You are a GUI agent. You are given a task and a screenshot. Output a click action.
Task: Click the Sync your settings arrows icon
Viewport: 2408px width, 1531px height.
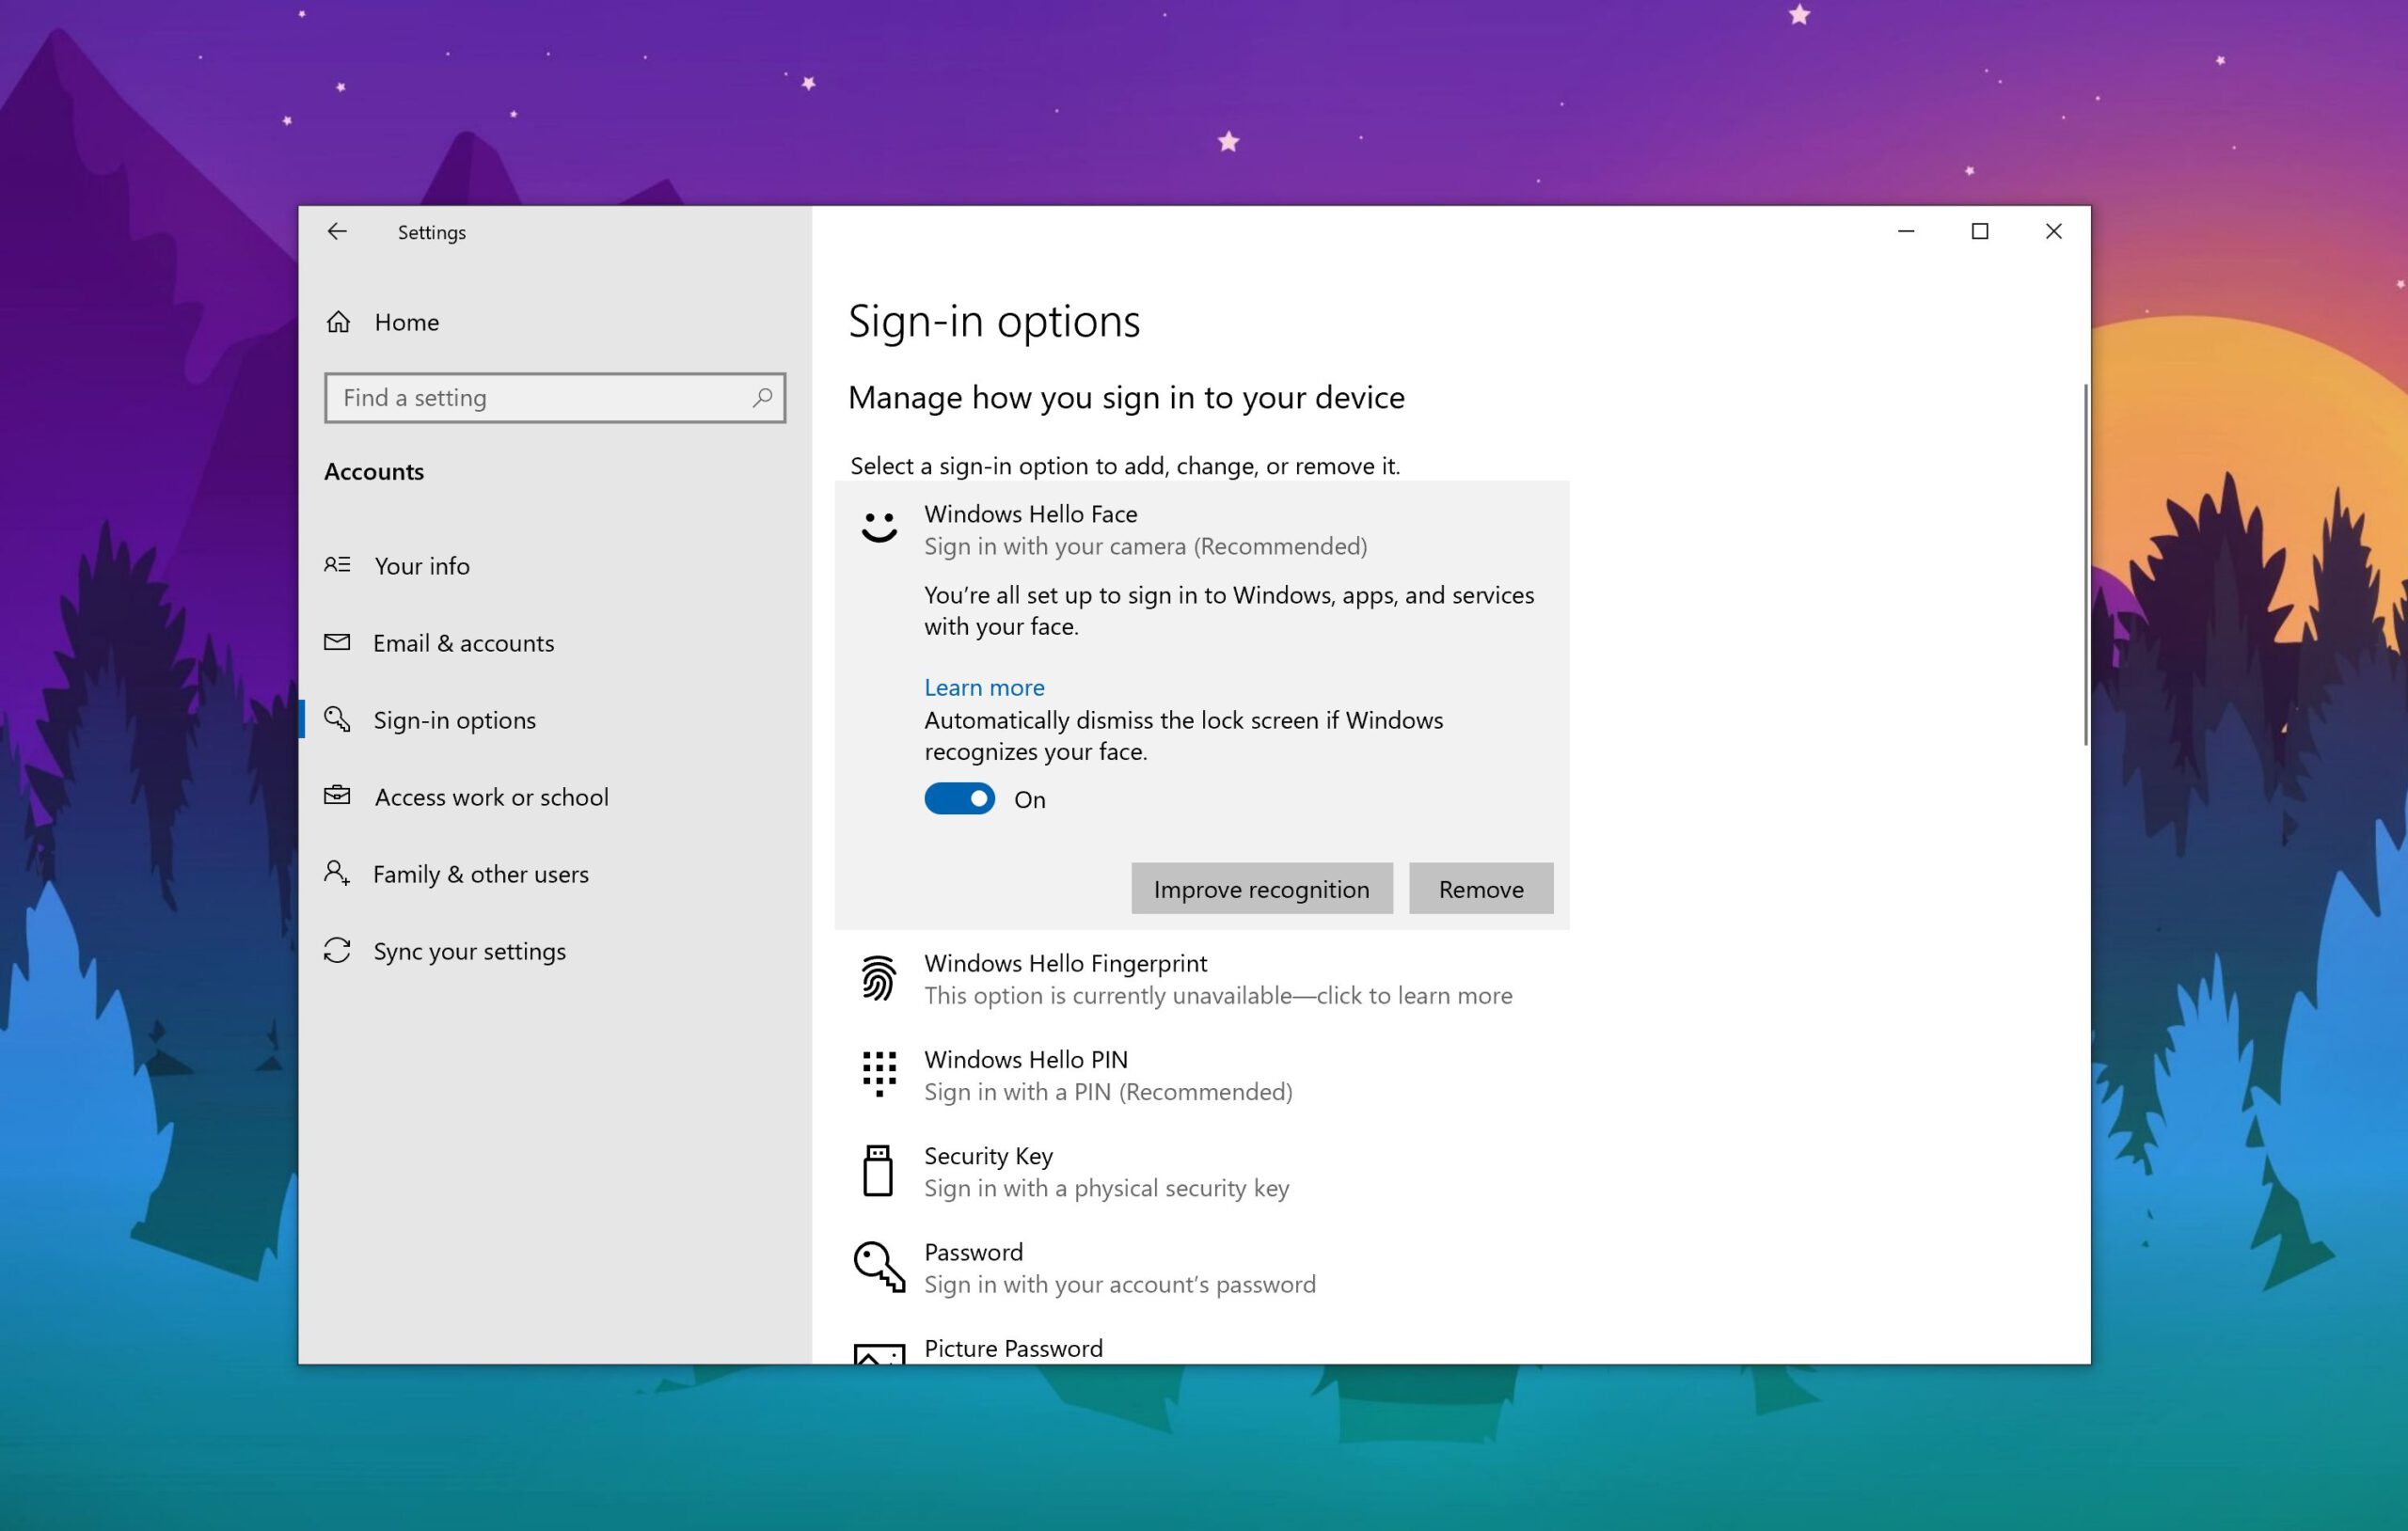(337, 950)
